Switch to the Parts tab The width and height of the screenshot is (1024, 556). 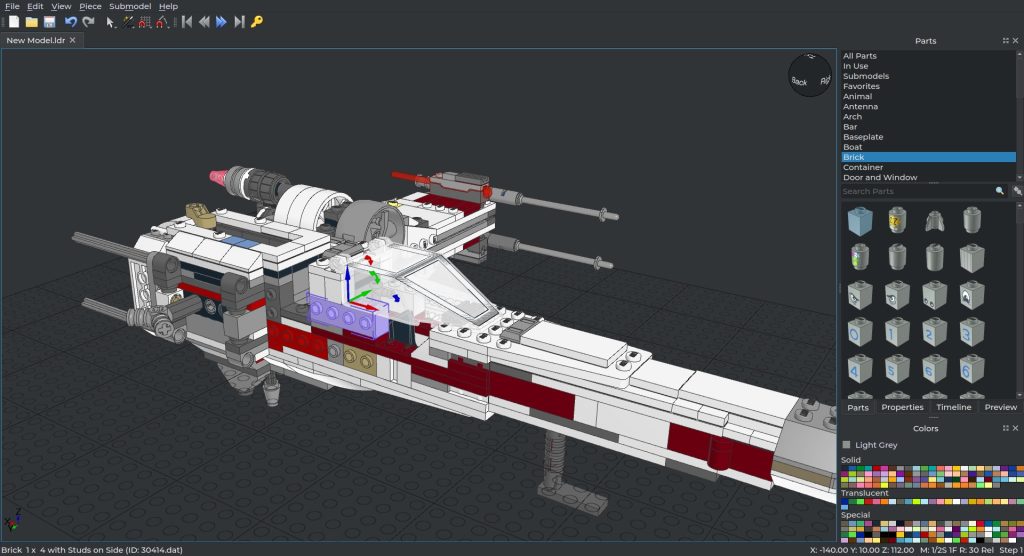pos(857,407)
